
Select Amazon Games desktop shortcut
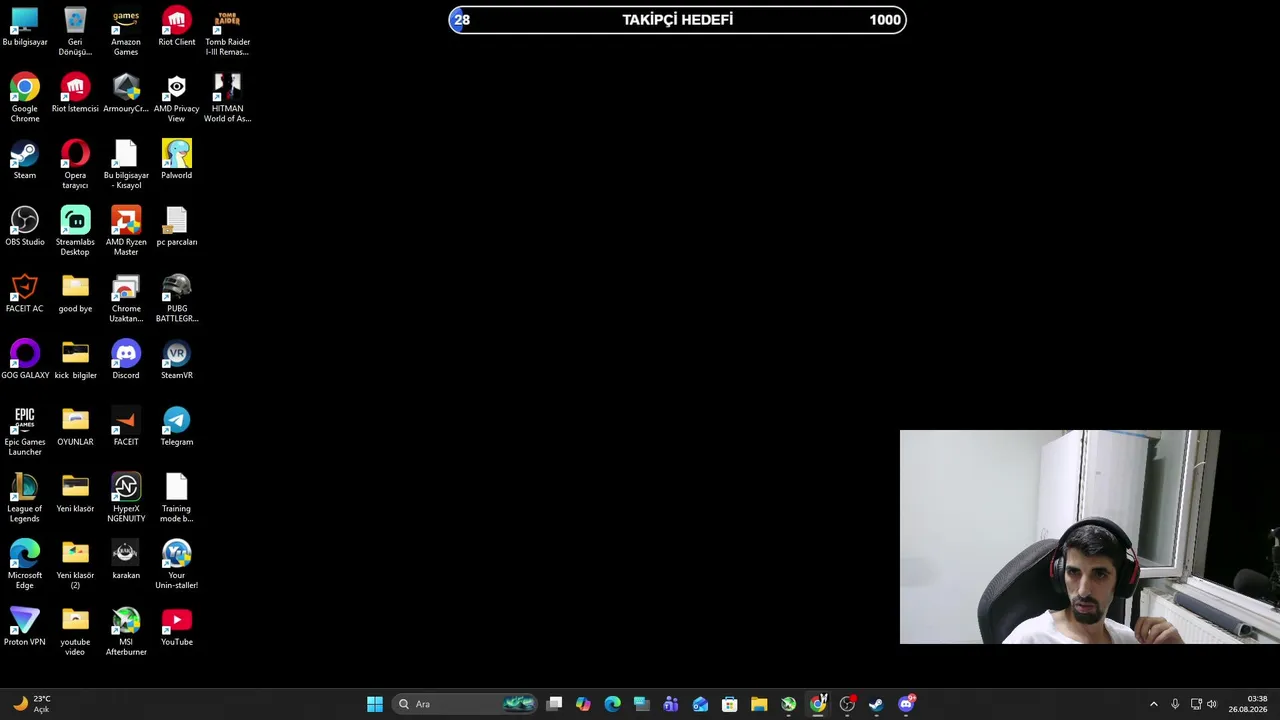coord(126,31)
